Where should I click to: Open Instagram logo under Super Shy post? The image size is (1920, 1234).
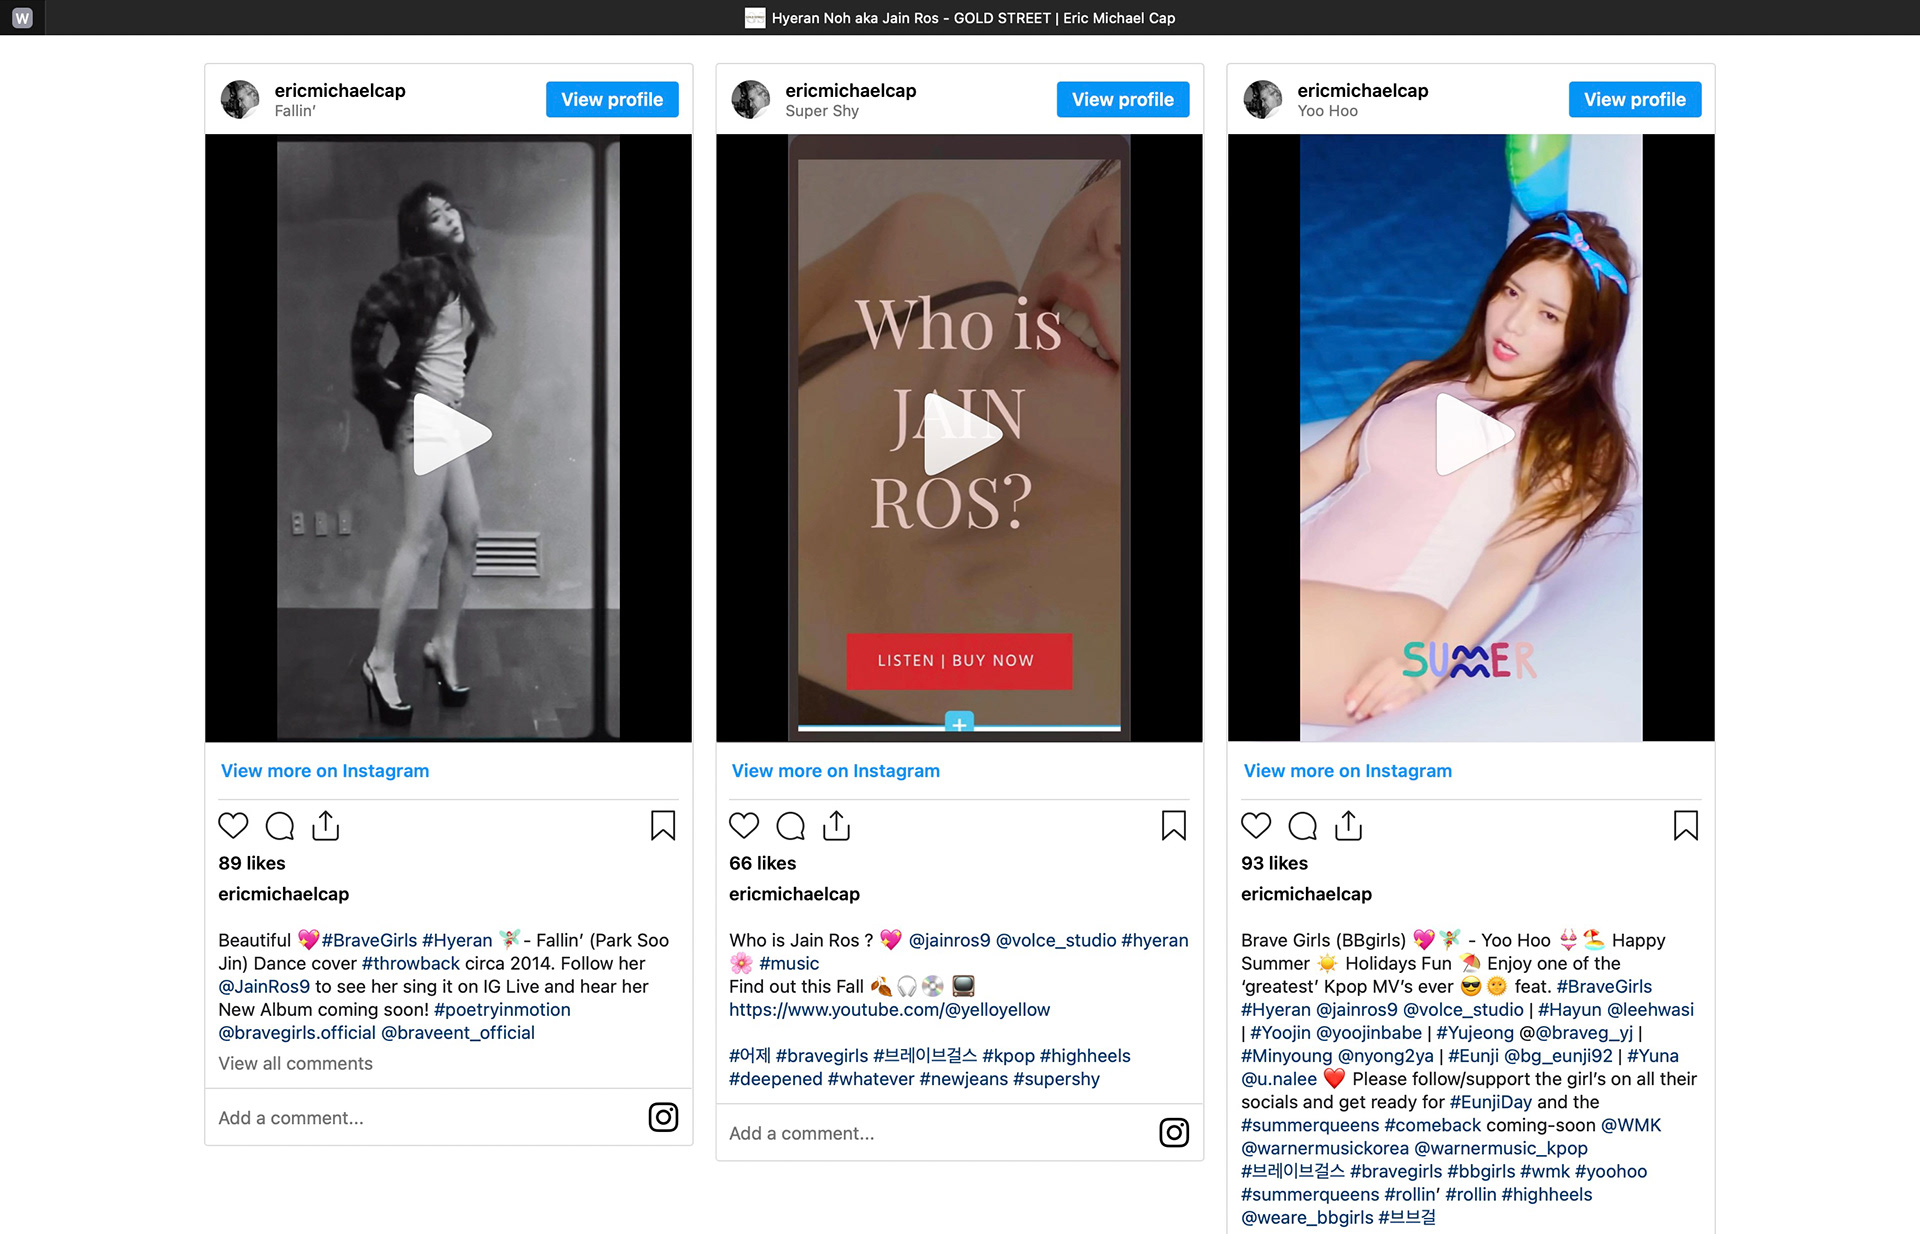[x=1174, y=1132]
